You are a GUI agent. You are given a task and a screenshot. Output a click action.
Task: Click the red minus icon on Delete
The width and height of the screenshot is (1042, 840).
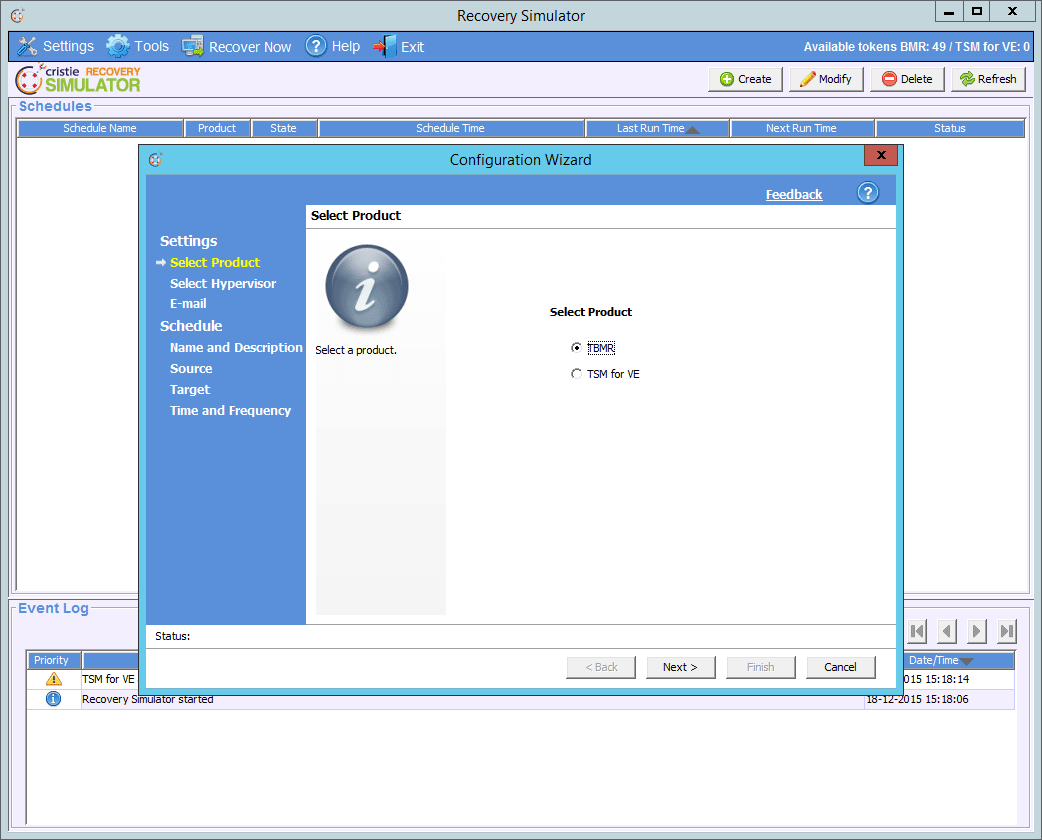889,79
